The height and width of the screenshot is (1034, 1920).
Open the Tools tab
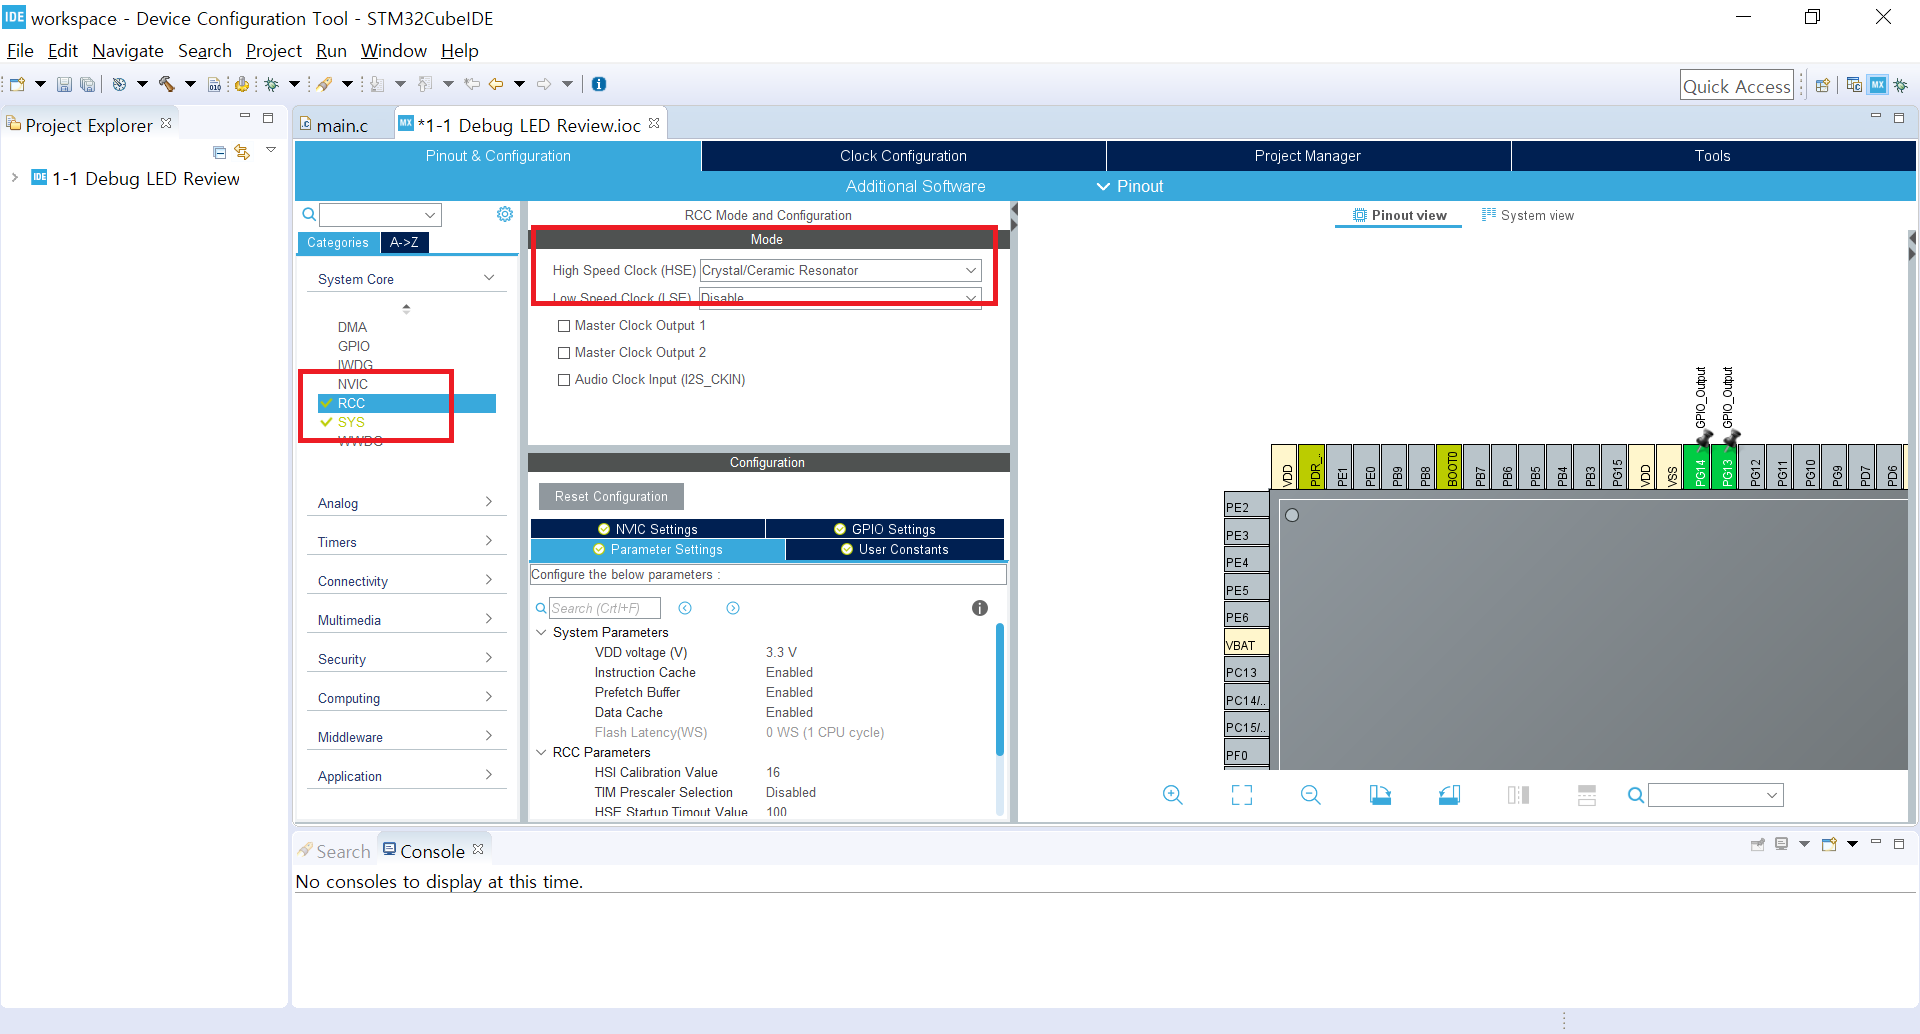tap(1713, 156)
